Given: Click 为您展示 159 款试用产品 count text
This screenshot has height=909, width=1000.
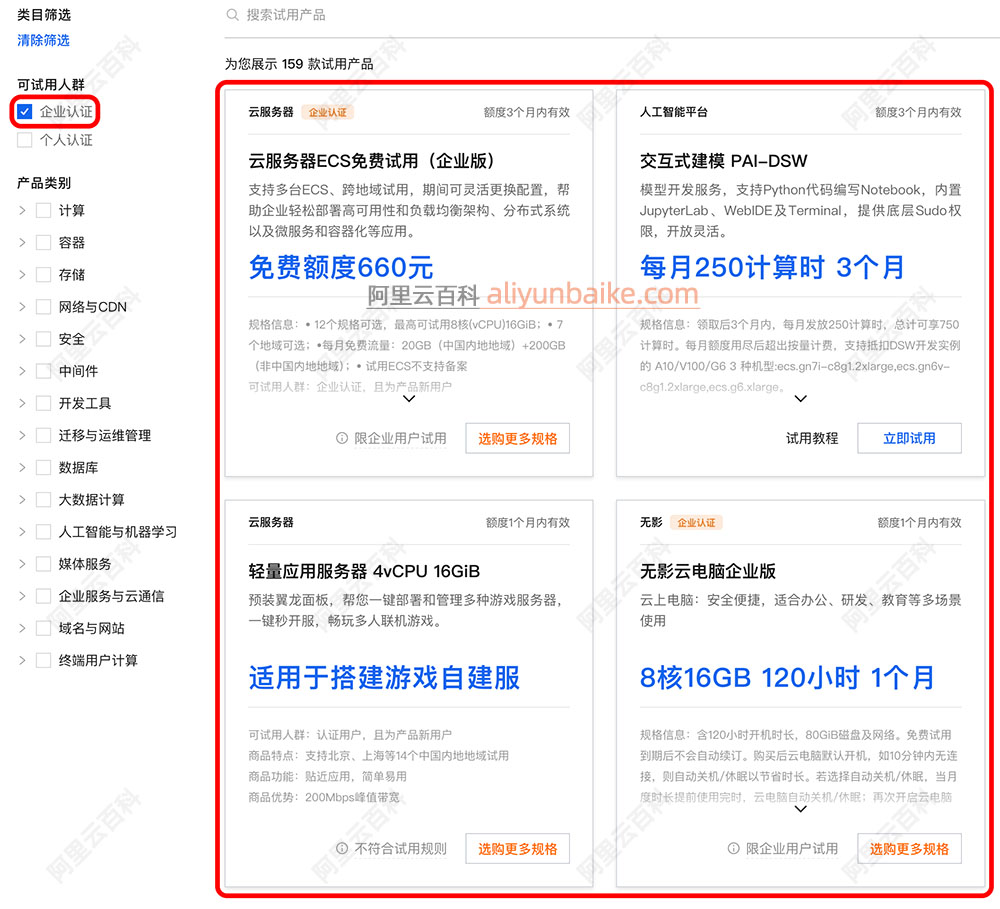Looking at the screenshot, I should tap(299, 64).
